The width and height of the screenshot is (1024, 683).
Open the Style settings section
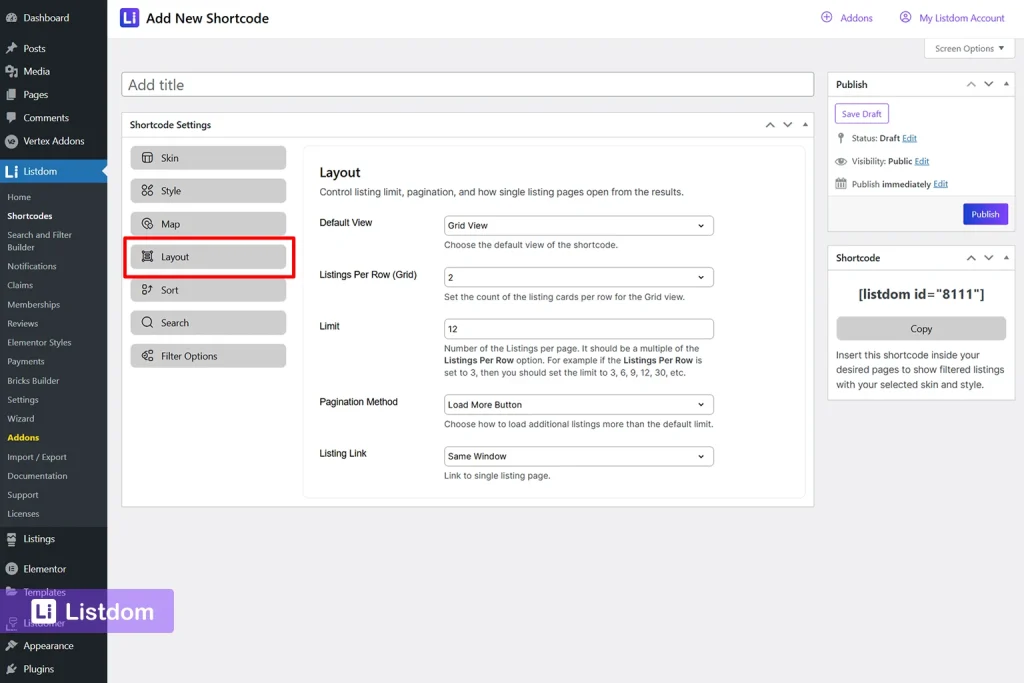click(x=207, y=190)
